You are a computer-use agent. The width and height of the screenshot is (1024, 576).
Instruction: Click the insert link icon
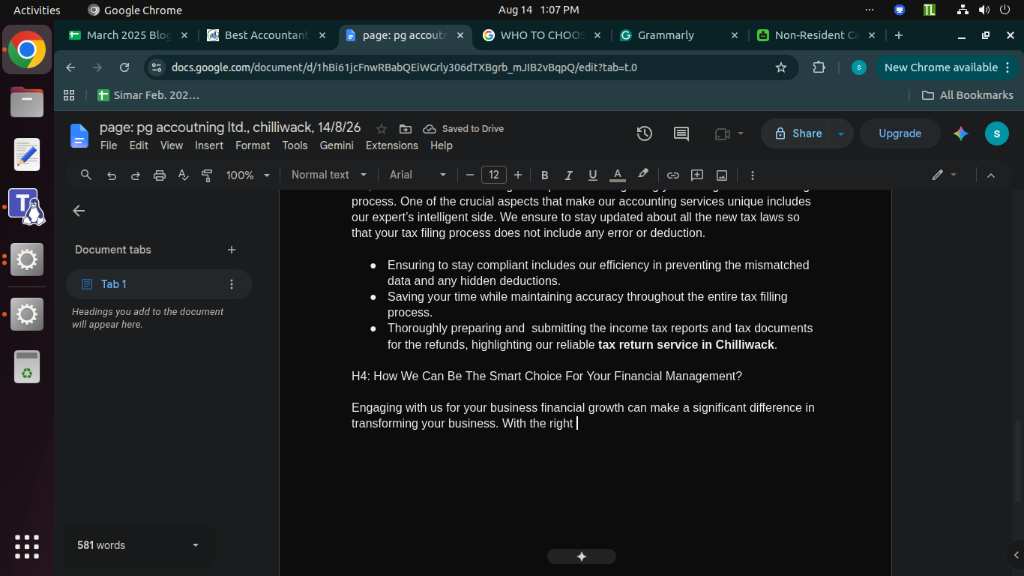click(x=673, y=175)
